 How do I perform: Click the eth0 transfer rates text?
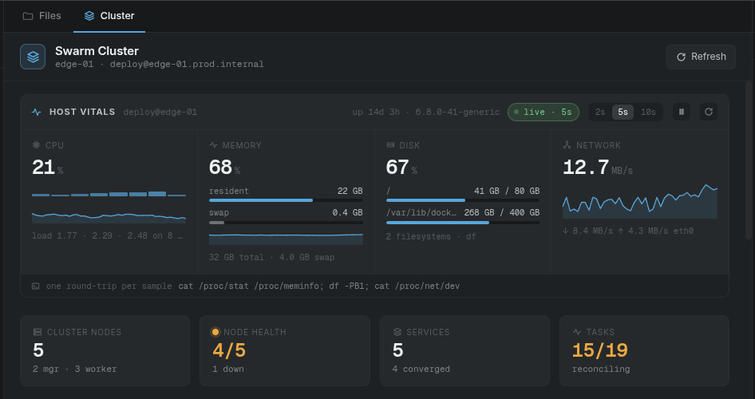(628, 231)
